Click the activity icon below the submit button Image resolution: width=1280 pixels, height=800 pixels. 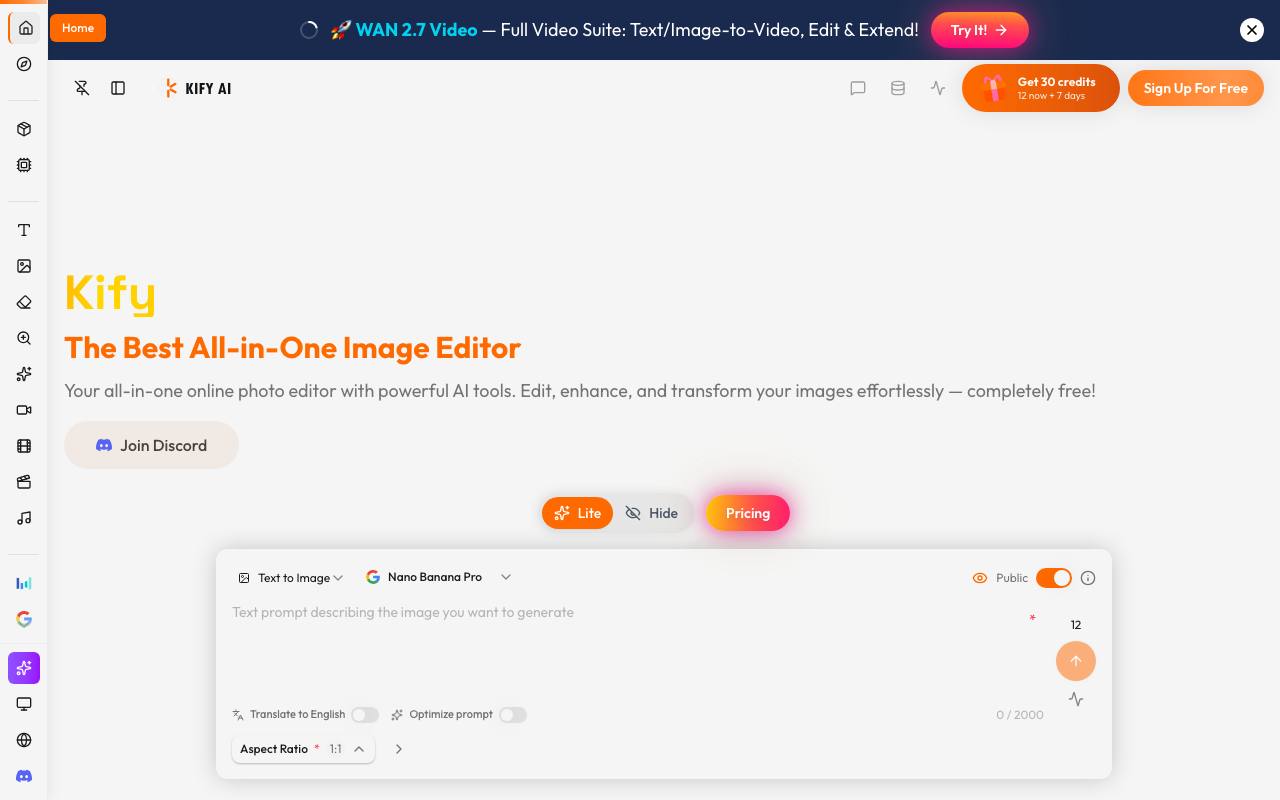(1076, 699)
